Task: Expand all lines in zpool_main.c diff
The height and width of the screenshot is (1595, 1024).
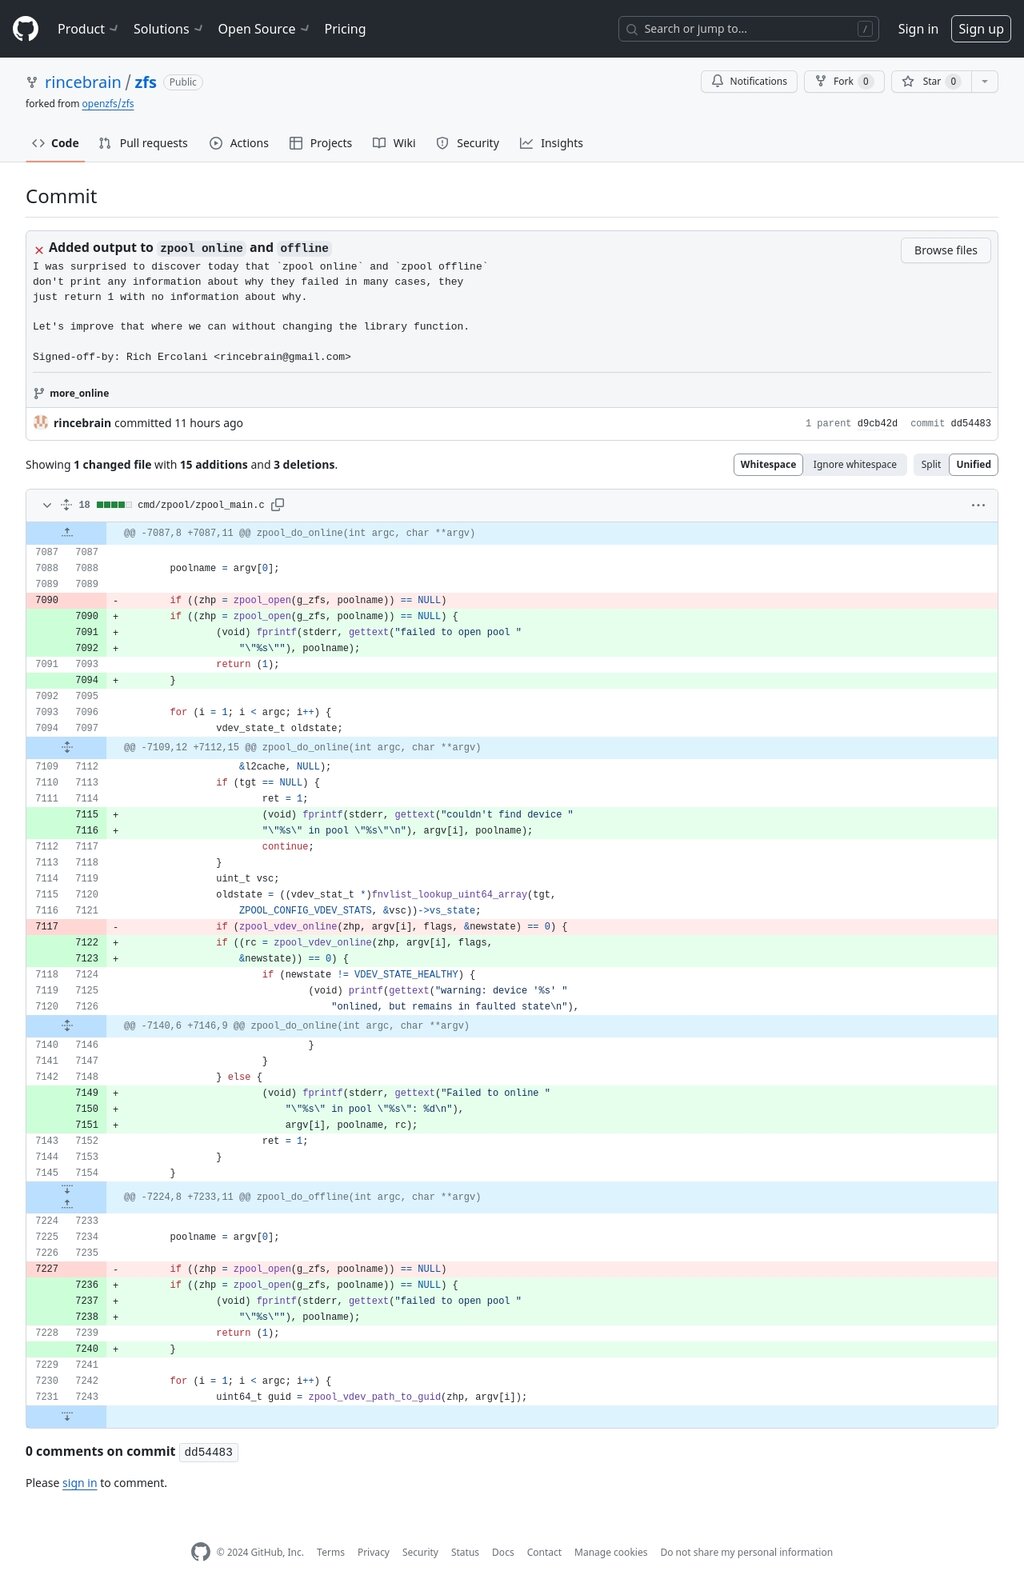Action: [x=66, y=505]
